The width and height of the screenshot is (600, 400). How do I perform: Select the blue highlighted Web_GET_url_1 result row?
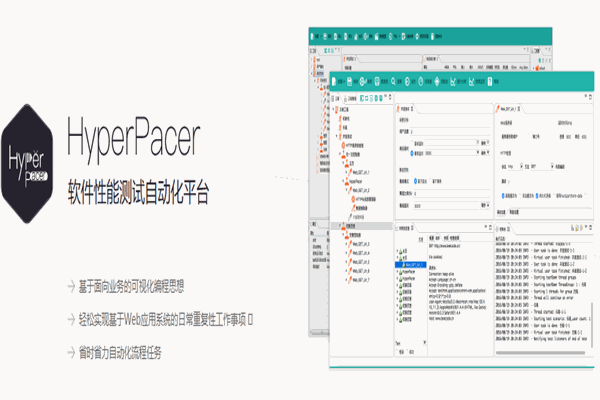[411, 264]
